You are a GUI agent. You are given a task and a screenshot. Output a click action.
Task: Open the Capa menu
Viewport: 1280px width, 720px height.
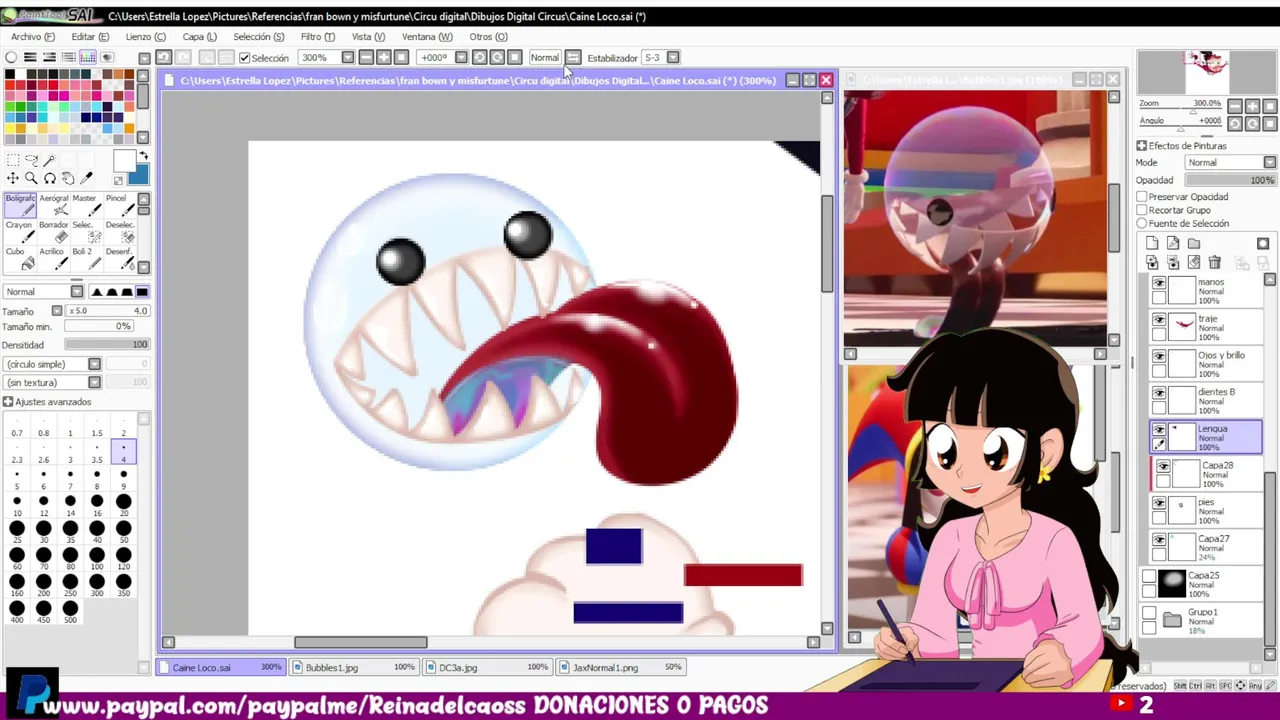199,37
